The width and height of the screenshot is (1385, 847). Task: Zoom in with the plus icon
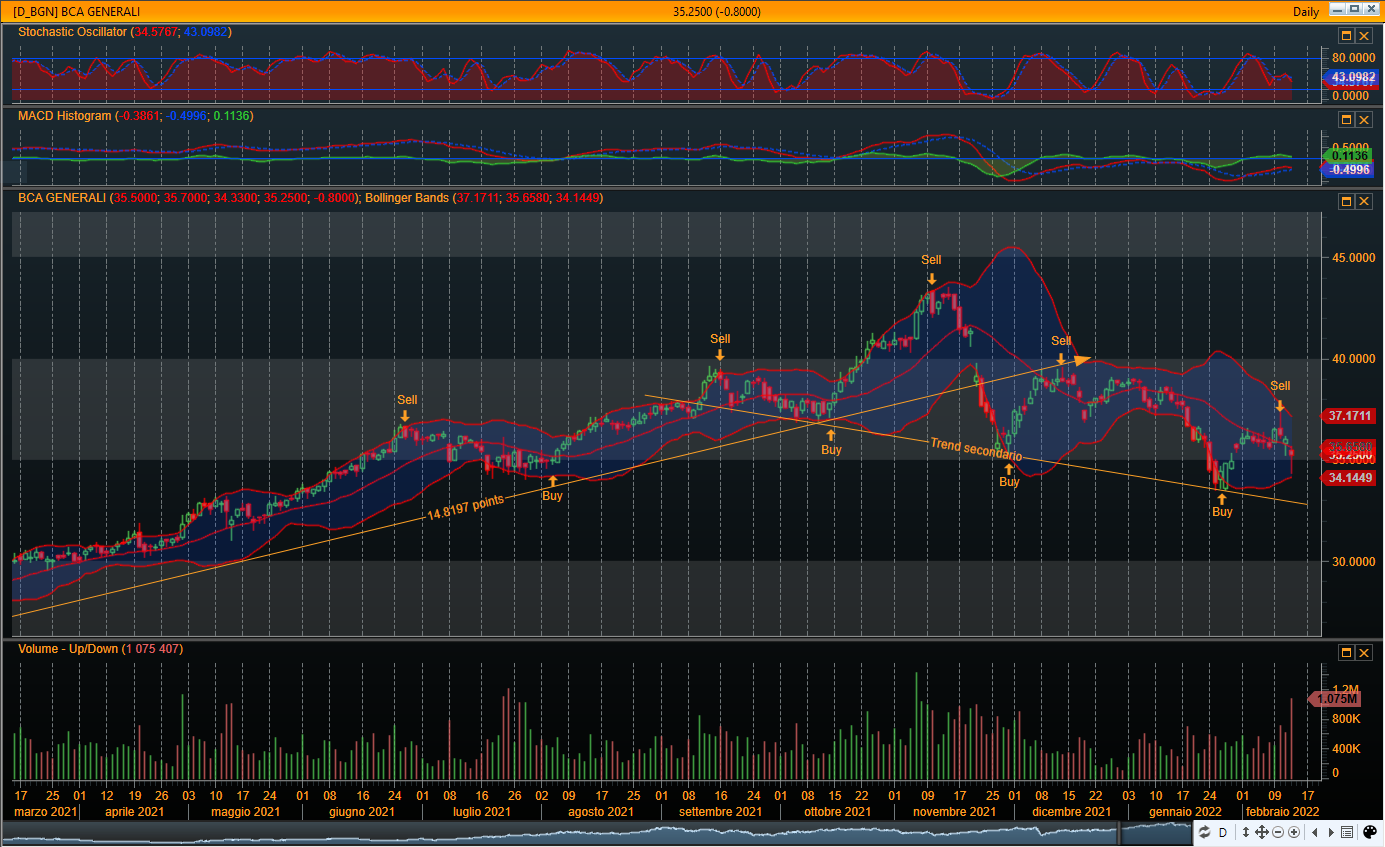click(1294, 832)
